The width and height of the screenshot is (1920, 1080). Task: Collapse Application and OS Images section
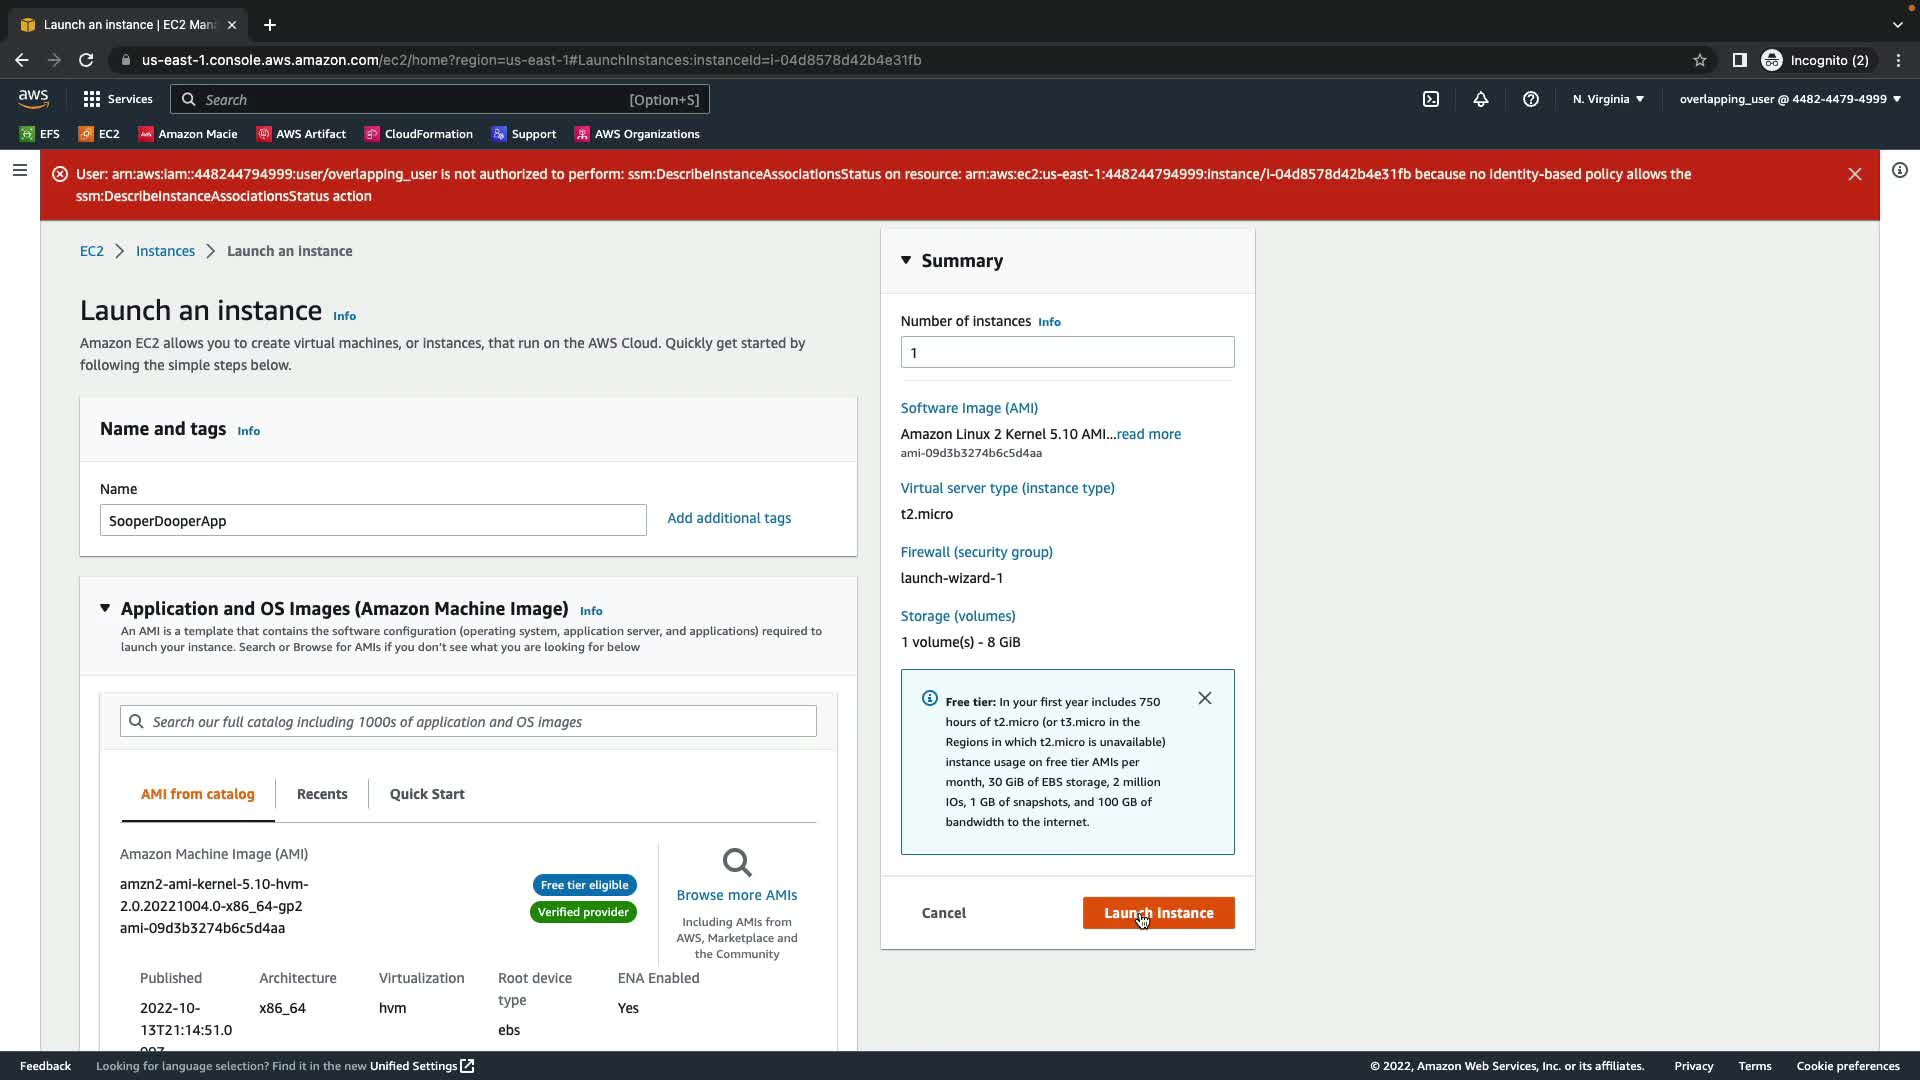point(105,608)
